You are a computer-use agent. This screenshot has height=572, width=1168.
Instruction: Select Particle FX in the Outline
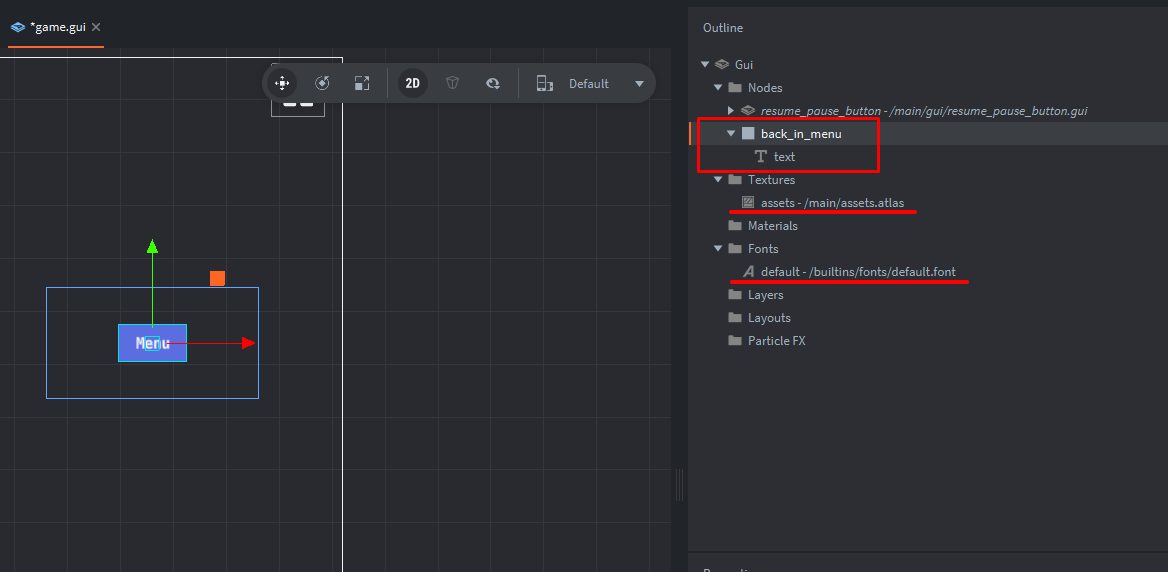coord(776,341)
